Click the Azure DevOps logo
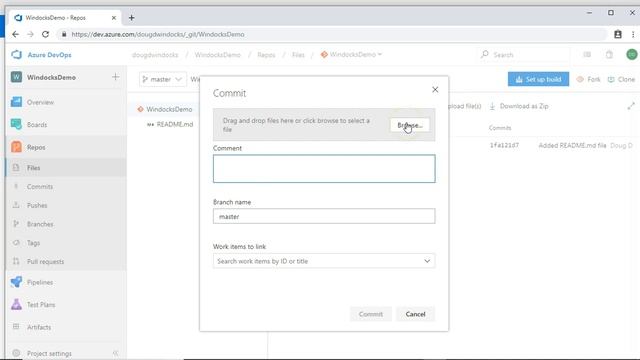Screen dimensions: 640x360 coord(17,54)
